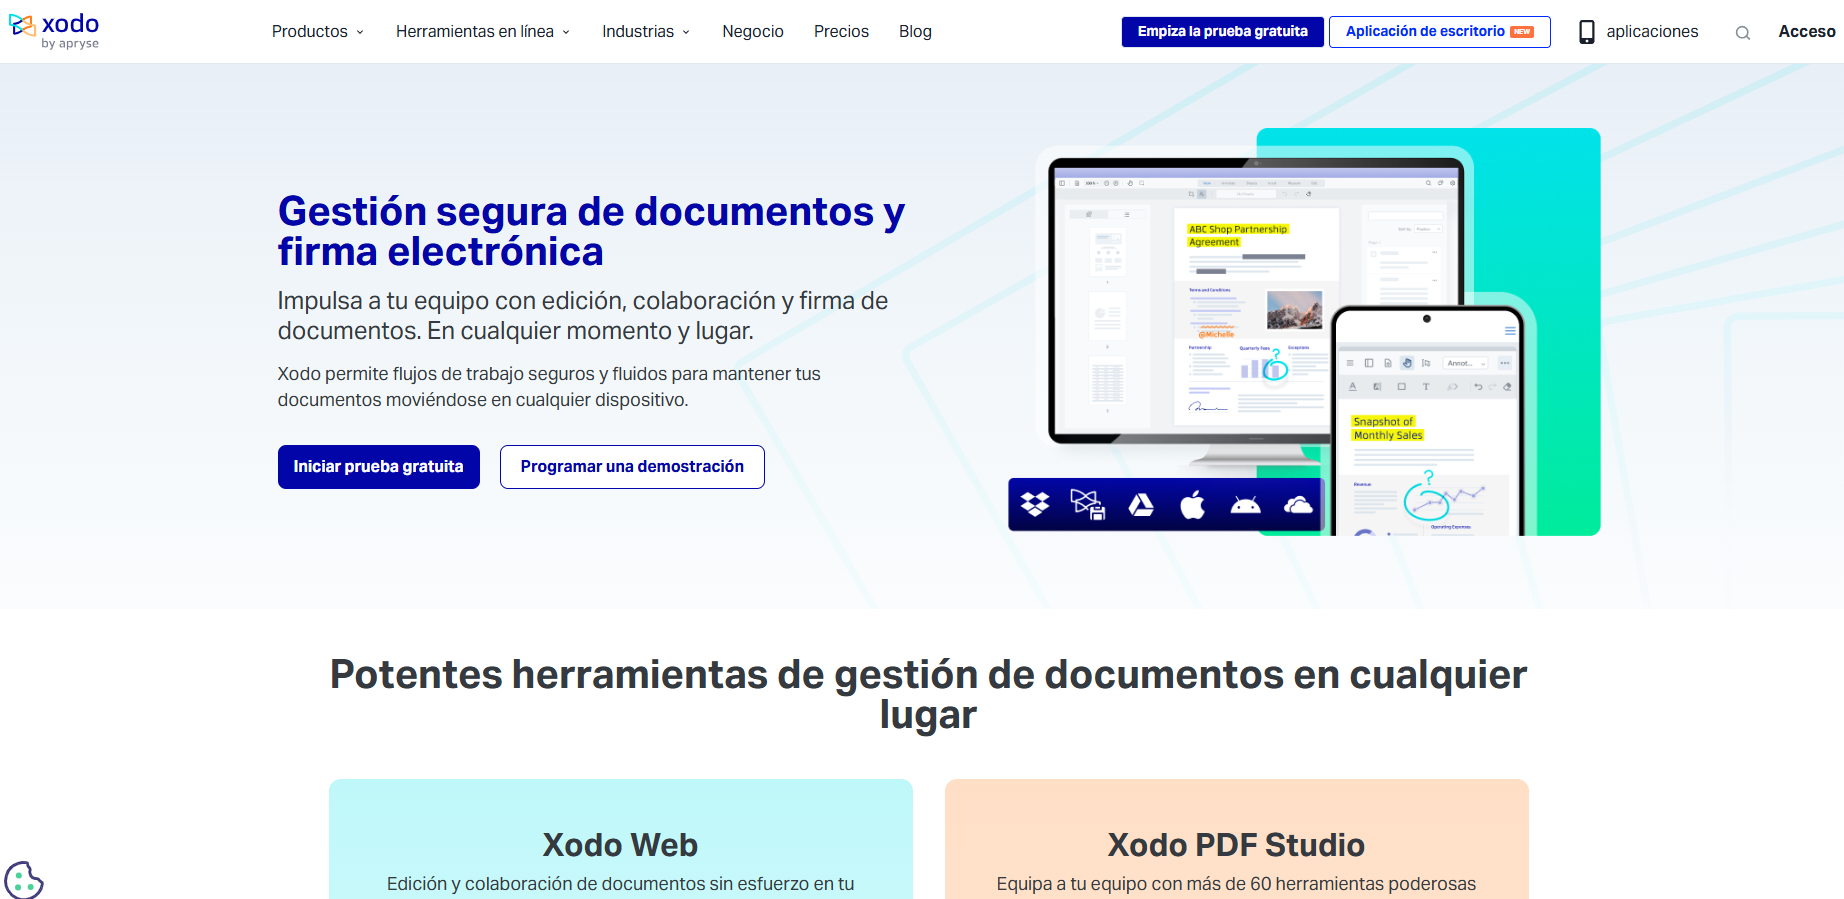Image resolution: width=1844 pixels, height=899 pixels.
Task: Expand the Industrias dropdown
Action: (646, 32)
